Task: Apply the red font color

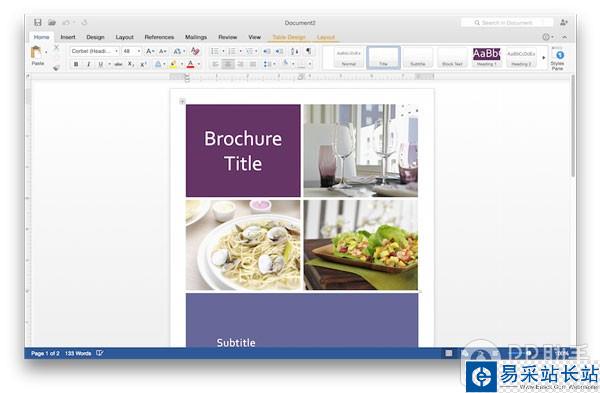Action: [x=191, y=64]
